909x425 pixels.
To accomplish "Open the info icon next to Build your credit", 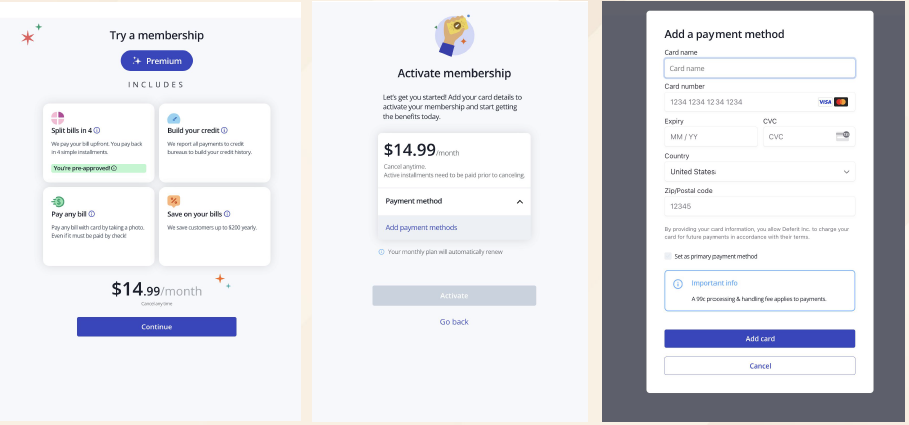I will point(224,130).
